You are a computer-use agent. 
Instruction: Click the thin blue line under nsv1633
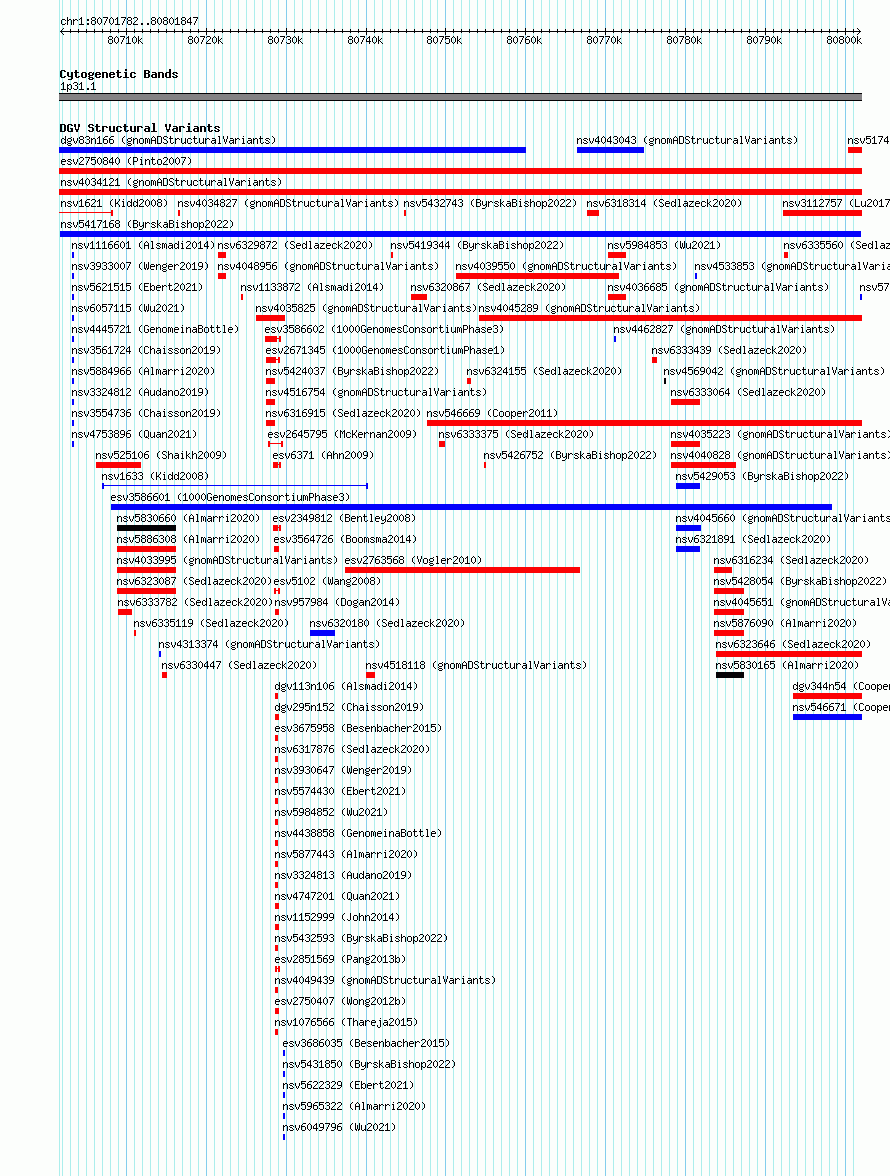click(235, 486)
